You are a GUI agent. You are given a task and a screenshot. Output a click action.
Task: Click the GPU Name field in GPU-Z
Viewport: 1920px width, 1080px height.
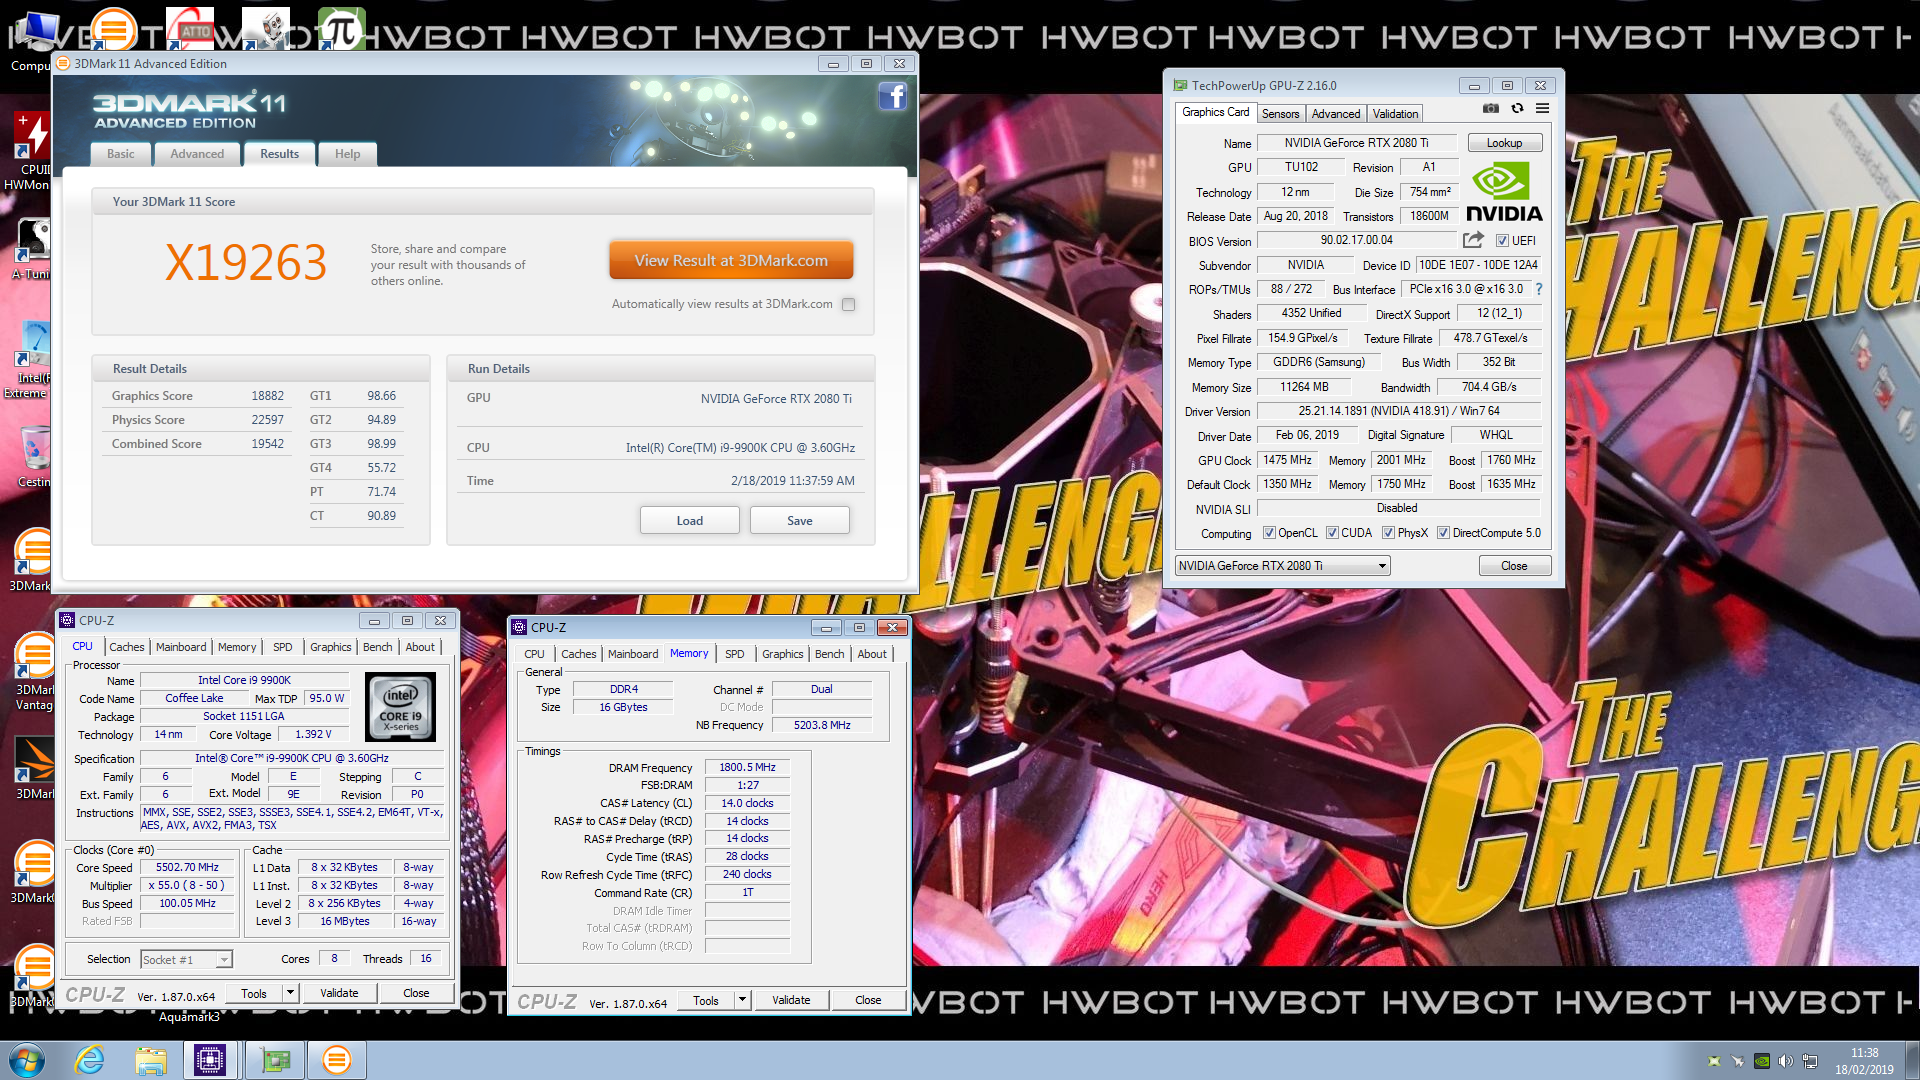point(1357,143)
